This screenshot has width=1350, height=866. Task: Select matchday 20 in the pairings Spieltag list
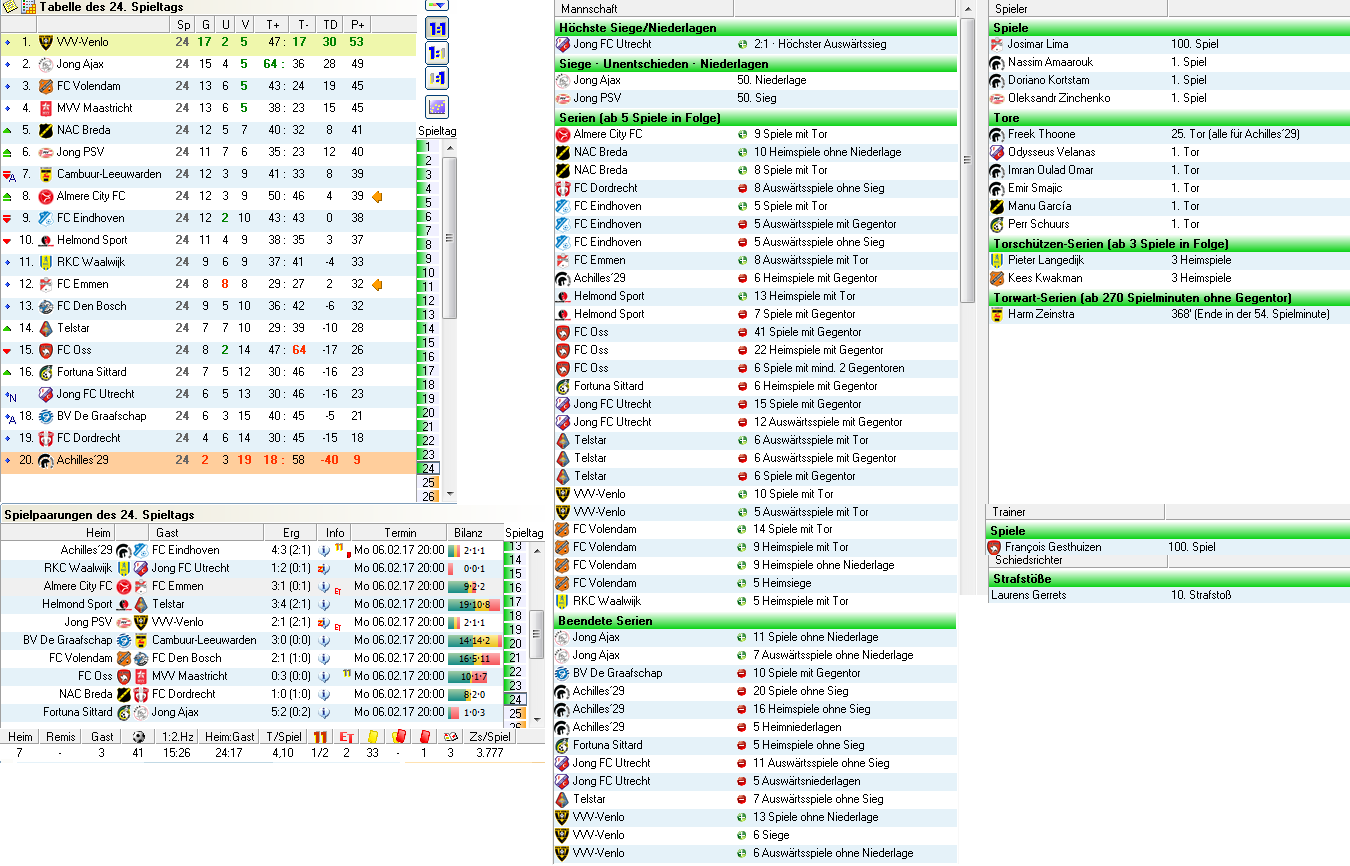pos(516,643)
